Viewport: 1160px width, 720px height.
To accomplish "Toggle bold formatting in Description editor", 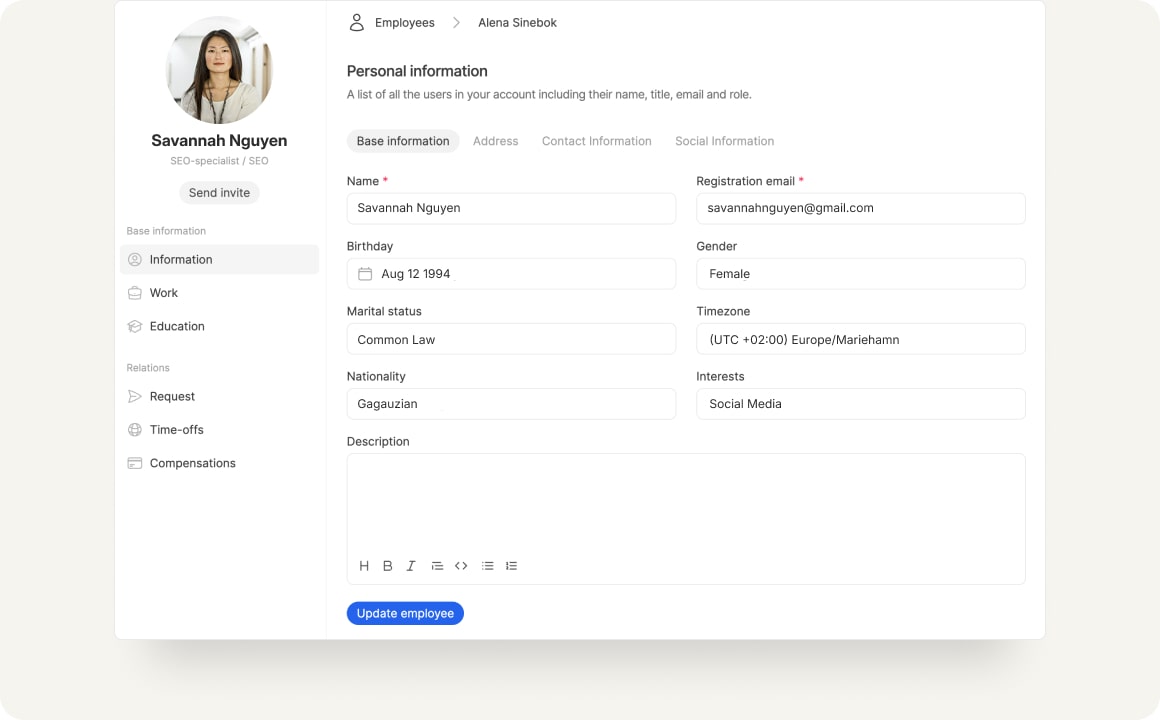I will click(x=388, y=565).
